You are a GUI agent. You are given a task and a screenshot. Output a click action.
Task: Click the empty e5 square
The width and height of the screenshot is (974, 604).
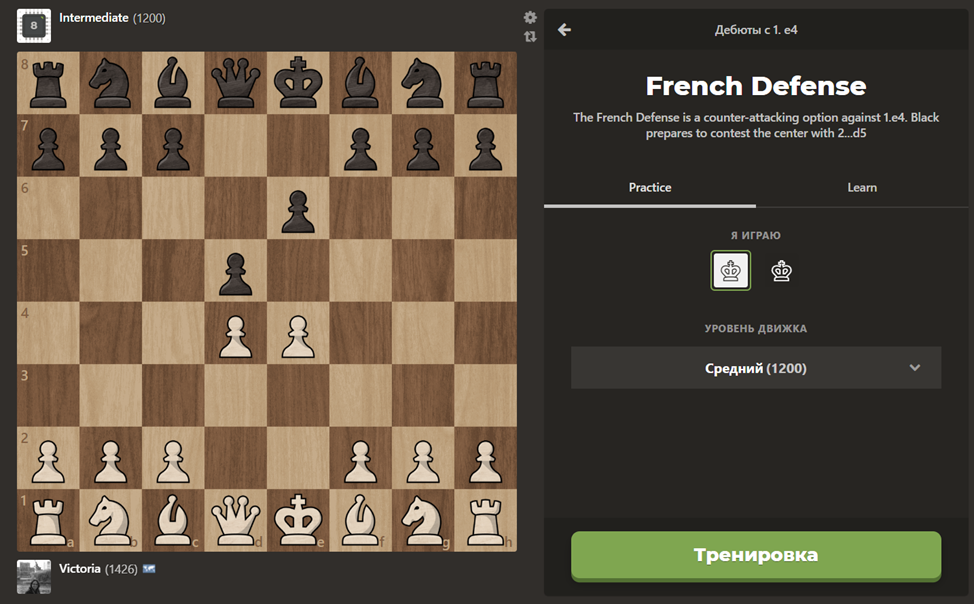pos(298,270)
